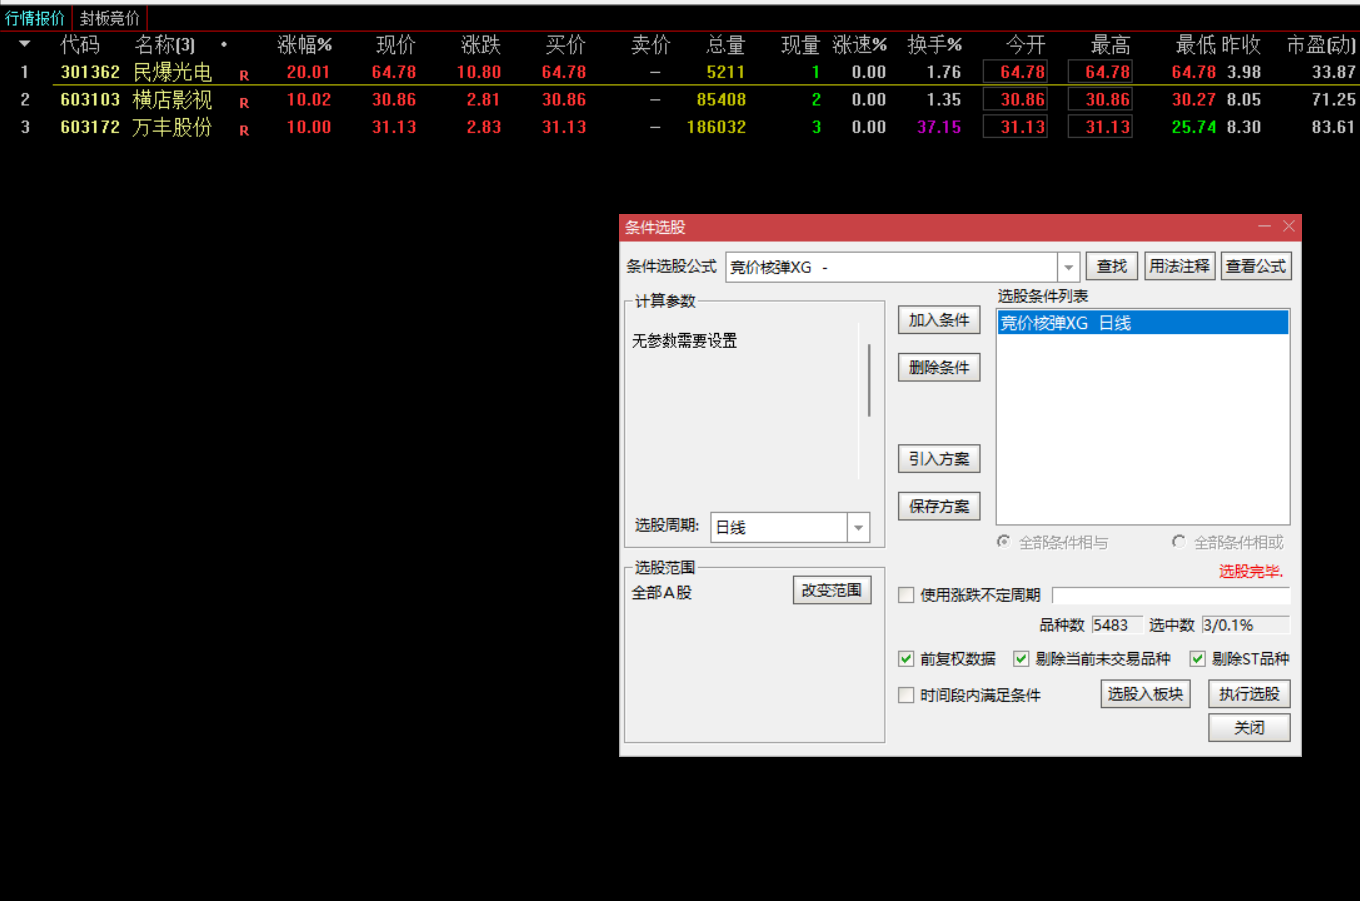1360x901 pixels.
Task: Click stock name 横店影视
Action: tap(172, 100)
